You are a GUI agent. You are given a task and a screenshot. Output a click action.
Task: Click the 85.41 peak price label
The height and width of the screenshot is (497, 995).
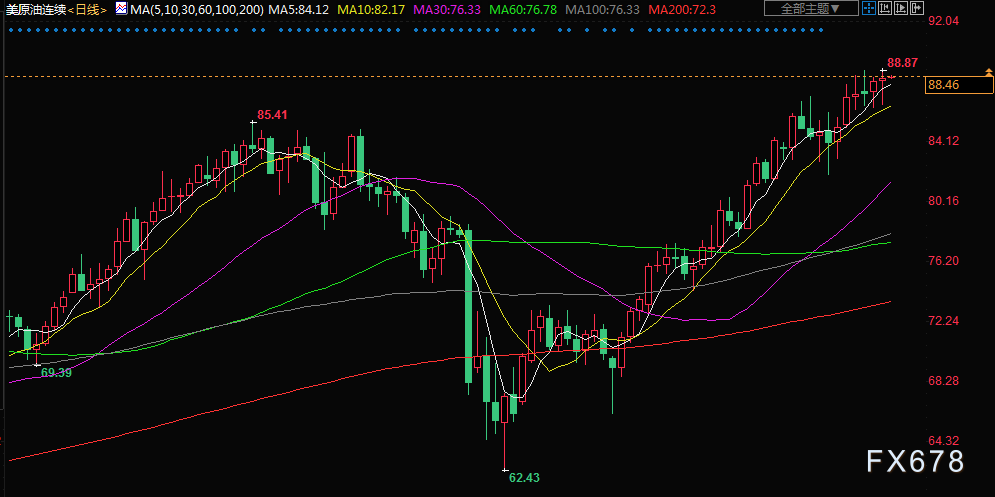pos(272,115)
